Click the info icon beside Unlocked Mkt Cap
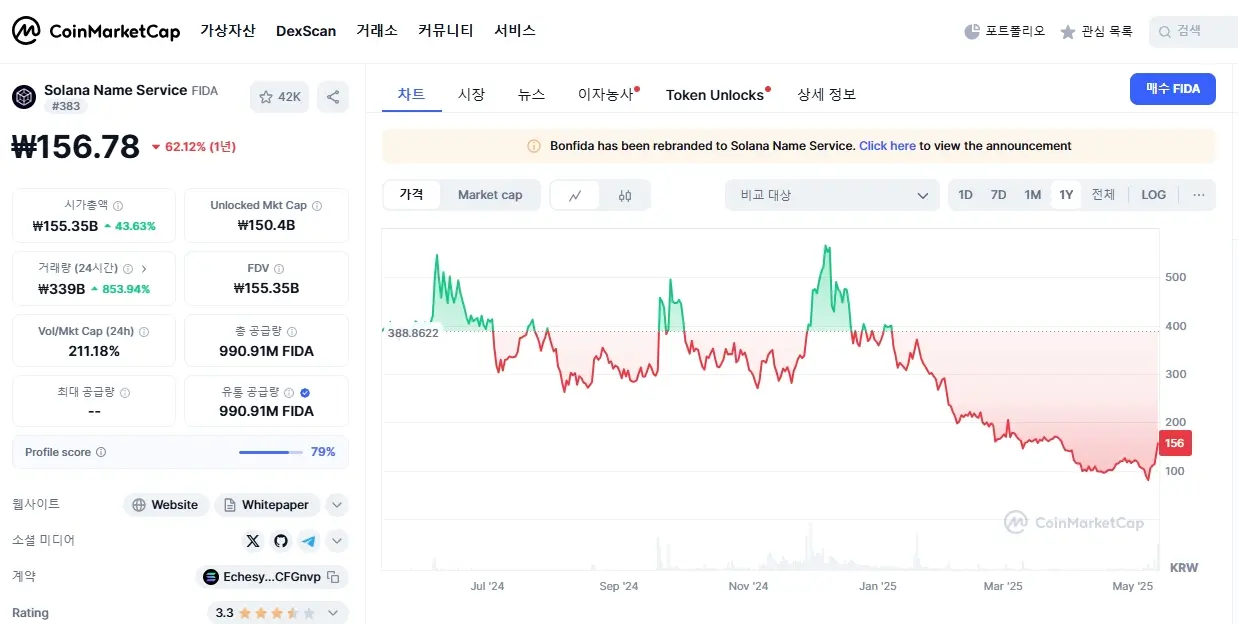The width and height of the screenshot is (1238, 624). coord(317,205)
